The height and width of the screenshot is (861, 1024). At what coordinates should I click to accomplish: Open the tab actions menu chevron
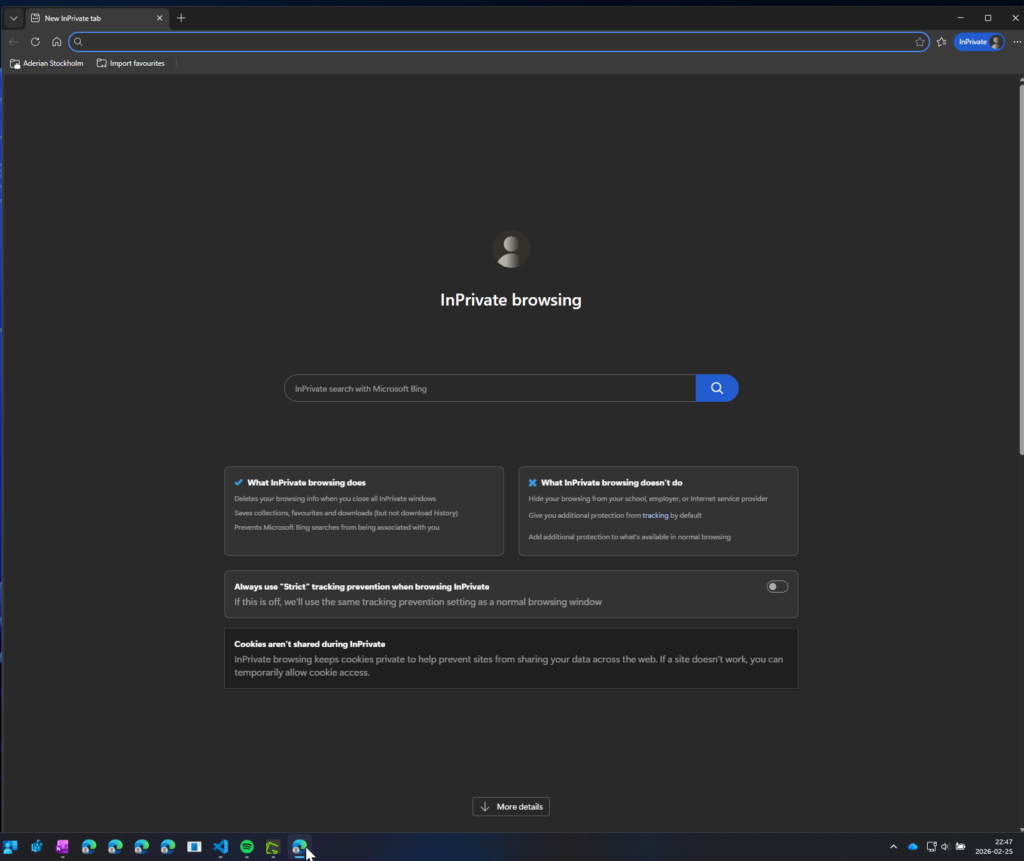(13, 18)
